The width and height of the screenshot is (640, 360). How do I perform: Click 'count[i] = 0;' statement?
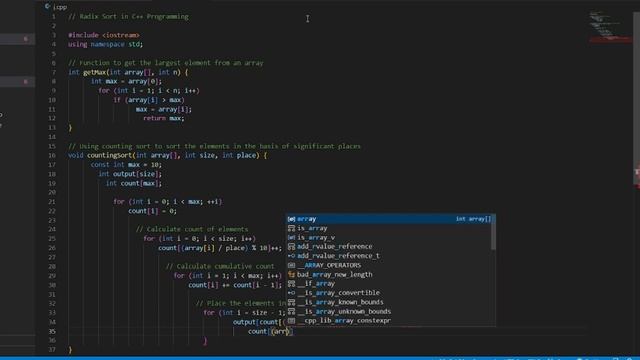[x=152, y=211]
